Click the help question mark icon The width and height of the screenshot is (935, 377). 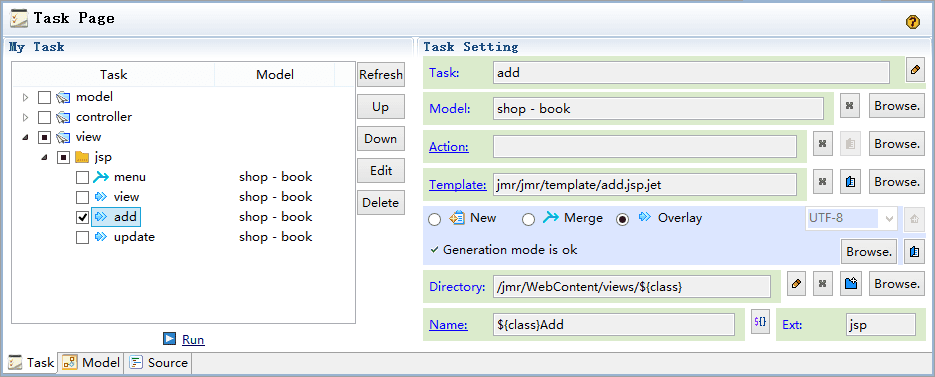click(912, 22)
